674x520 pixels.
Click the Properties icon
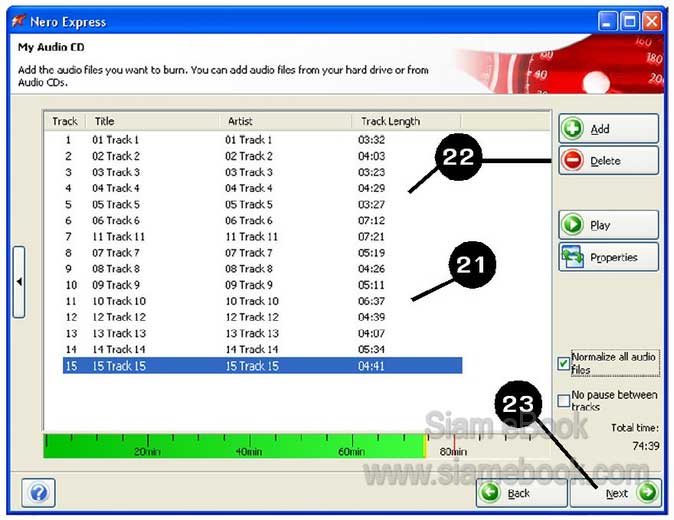pyautogui.click(x=573, y=257)
